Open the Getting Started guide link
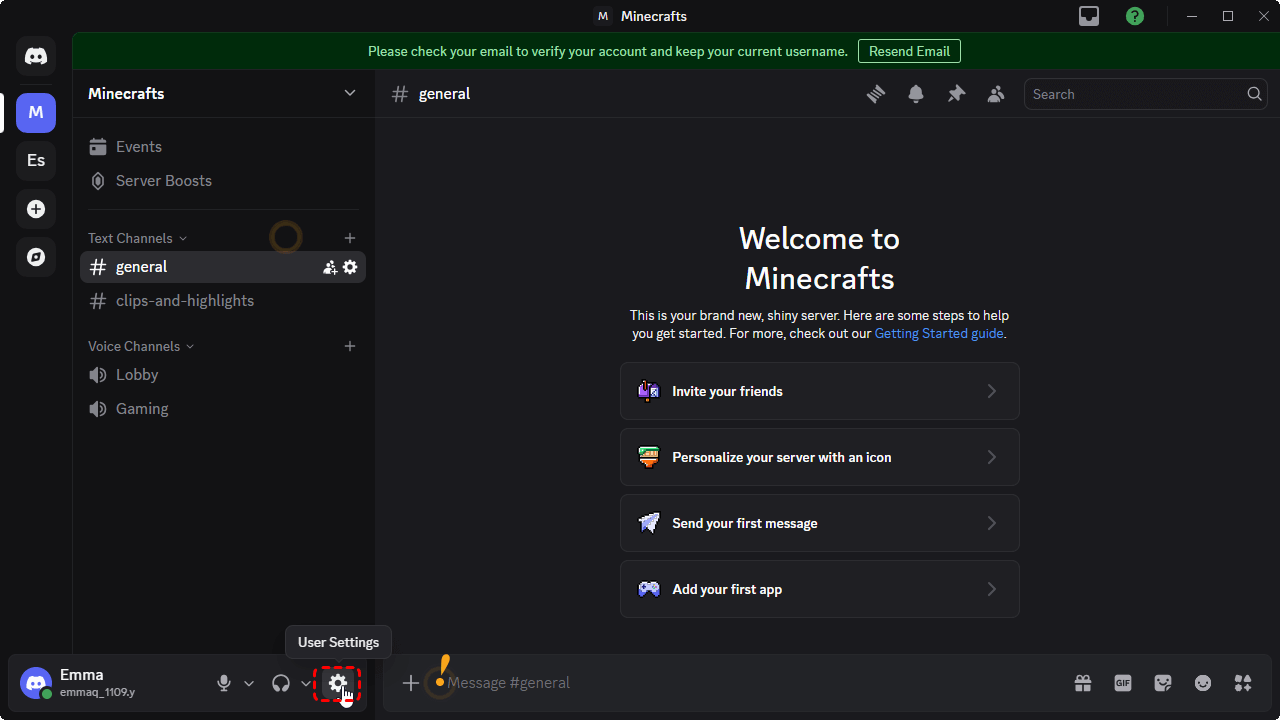1280x720 pixels. click(938, 334)
